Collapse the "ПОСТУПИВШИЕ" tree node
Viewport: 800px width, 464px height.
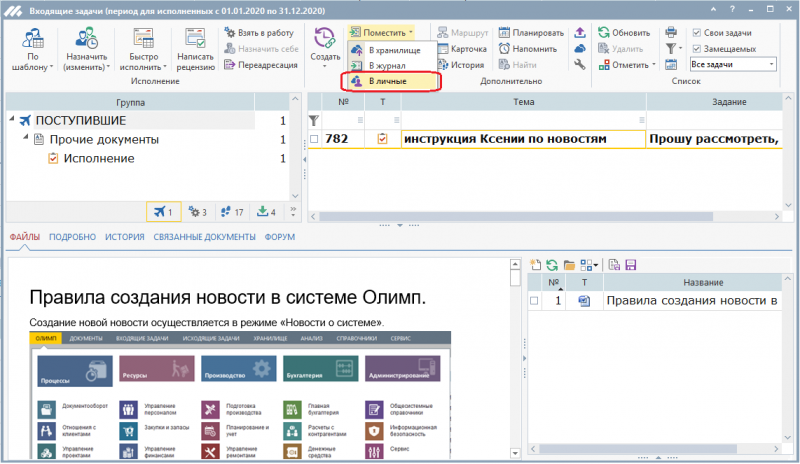(x=12, y=119)
